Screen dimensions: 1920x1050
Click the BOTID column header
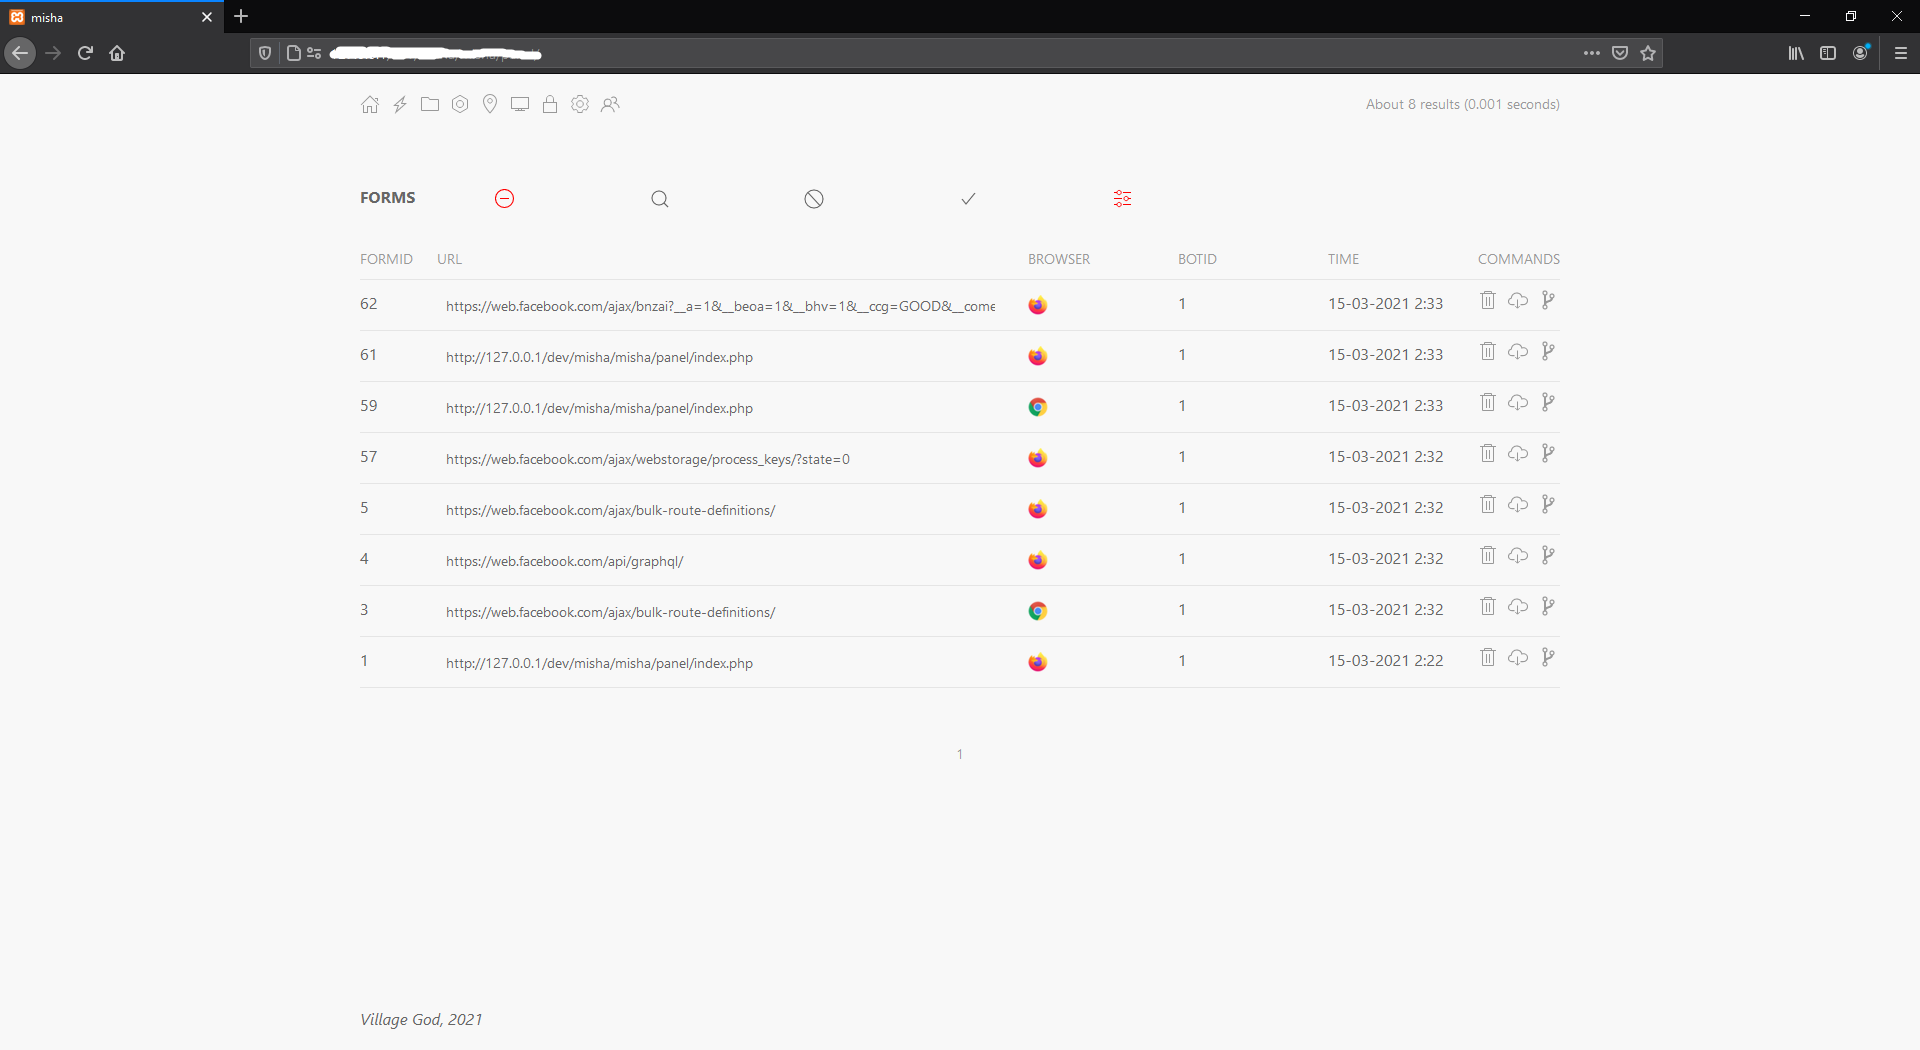click(1197, 259)
